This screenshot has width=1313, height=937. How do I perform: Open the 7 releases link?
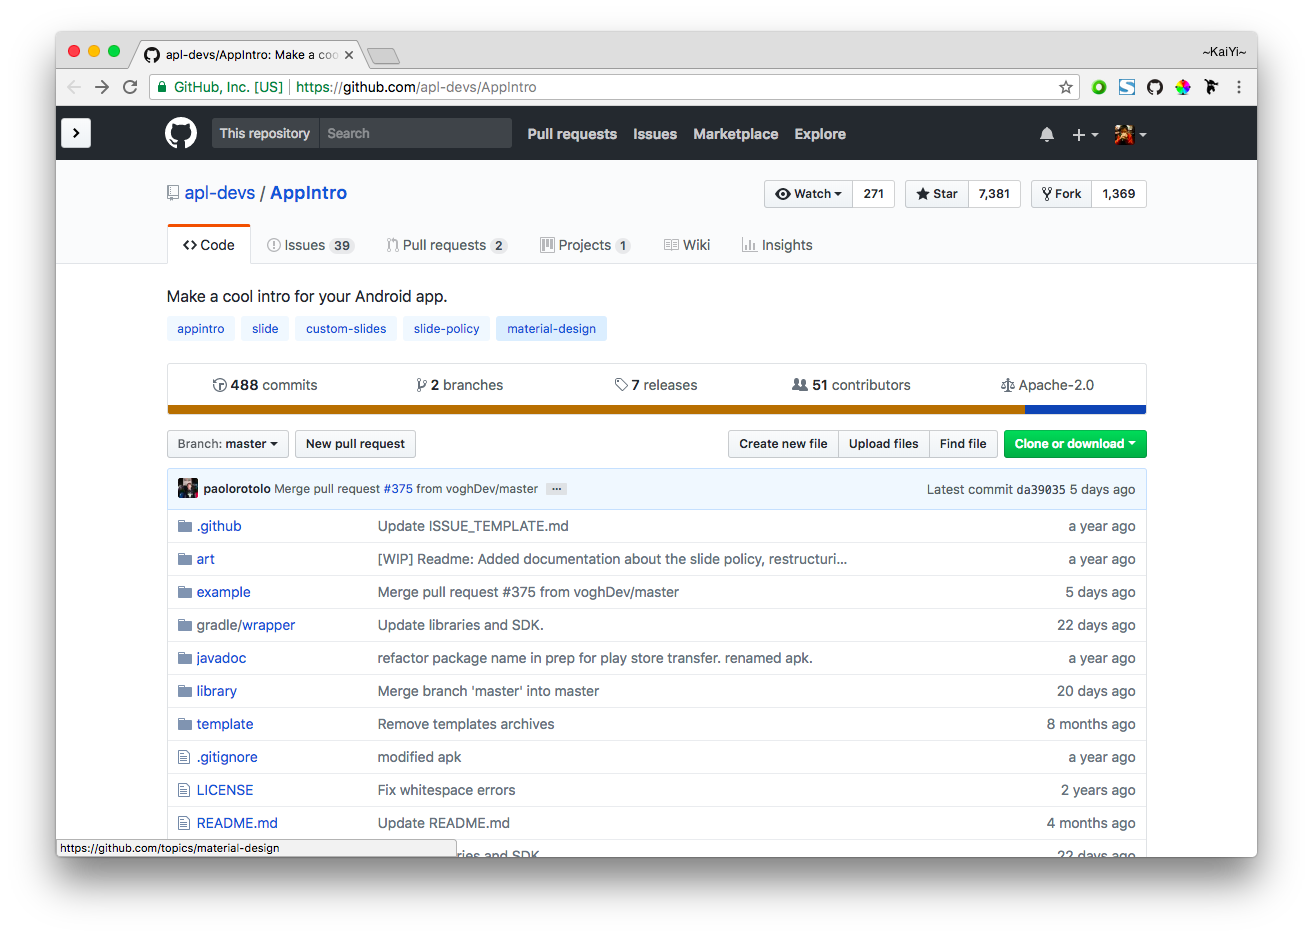point(656,385)
